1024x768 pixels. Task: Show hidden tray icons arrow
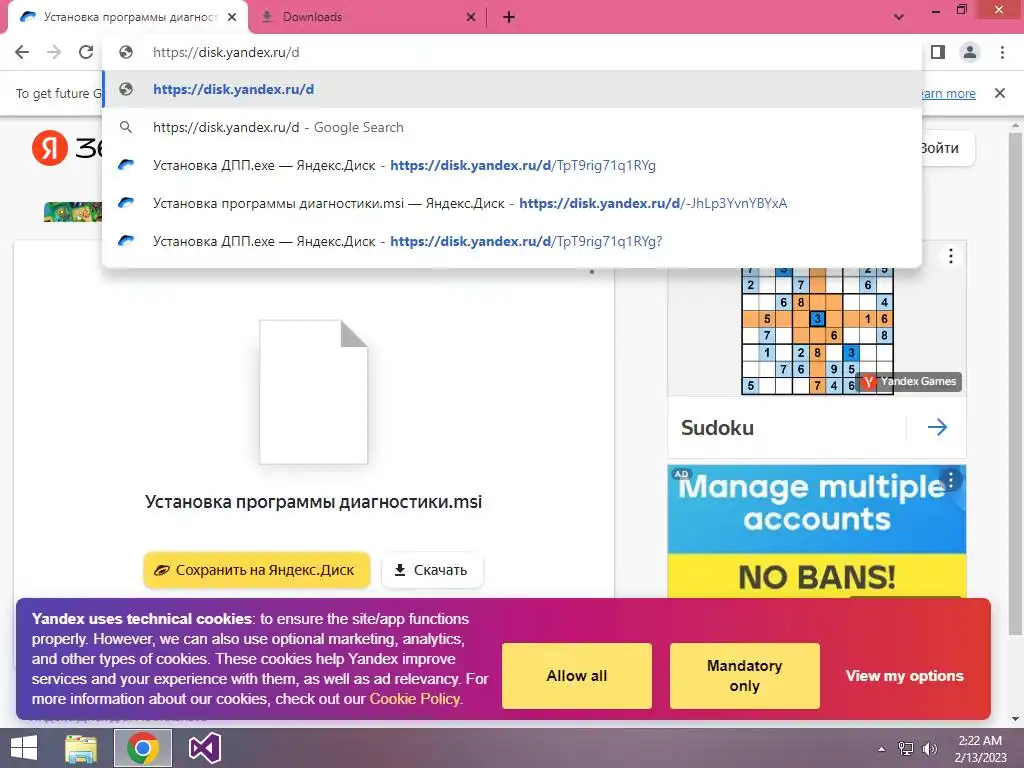tap(882, 749)
